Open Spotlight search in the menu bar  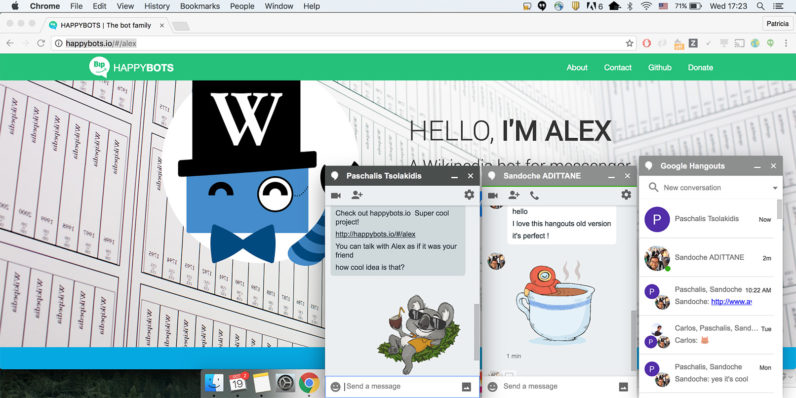[760, 6]
